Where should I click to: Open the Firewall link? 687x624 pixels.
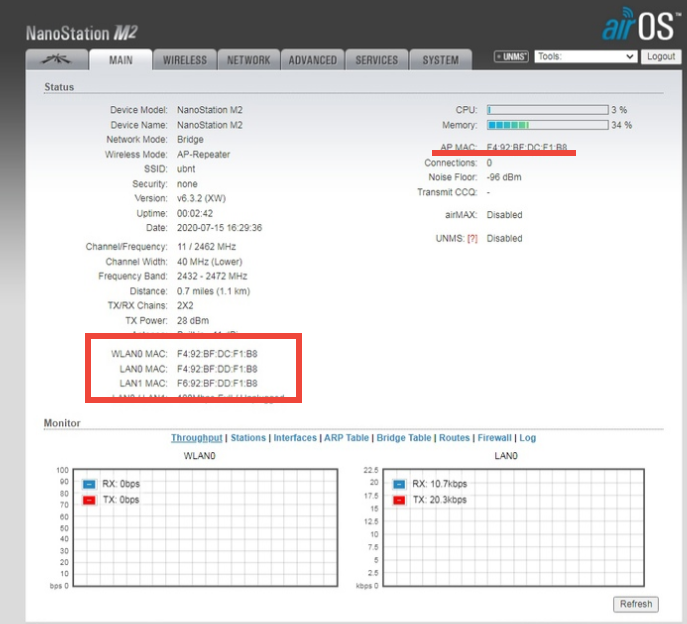494,438
